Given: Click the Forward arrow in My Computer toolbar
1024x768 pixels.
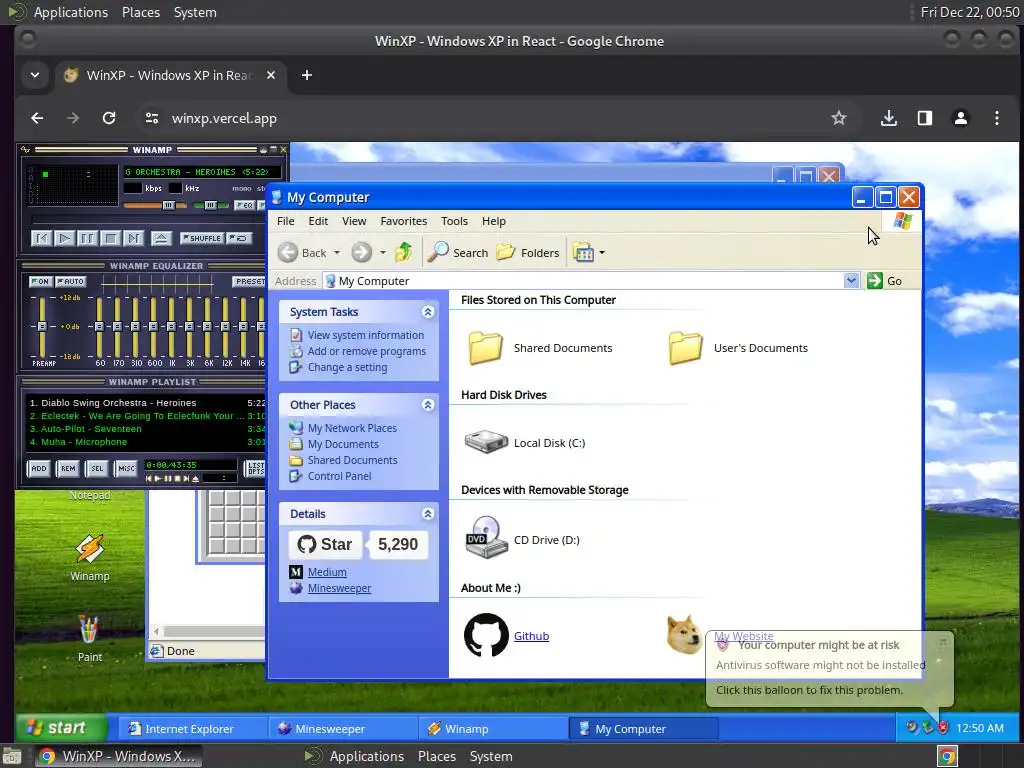Looking at the screenshot, I should click(361, 252).
